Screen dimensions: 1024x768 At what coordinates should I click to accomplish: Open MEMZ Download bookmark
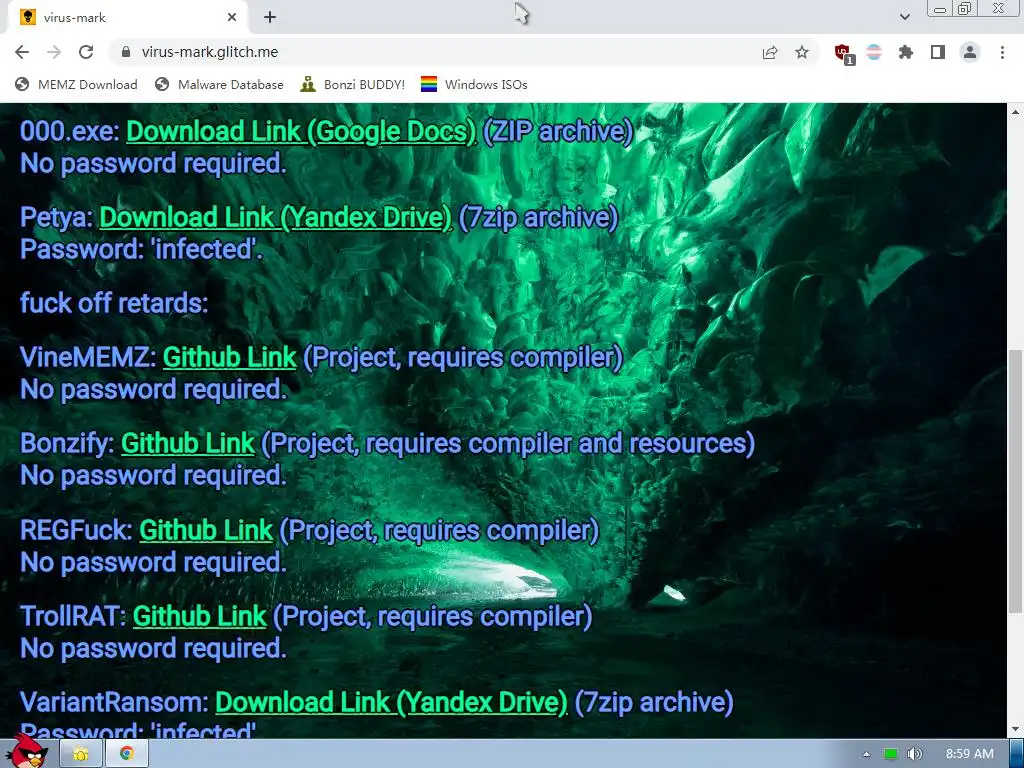click(76, 84)
